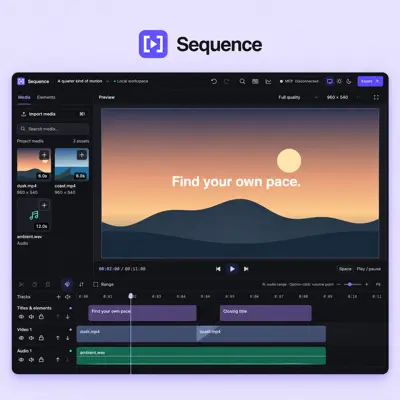Add ambient.wav to timeline with plus icon
This screenshot has height=400, width=400.
(x=44, y=205)
